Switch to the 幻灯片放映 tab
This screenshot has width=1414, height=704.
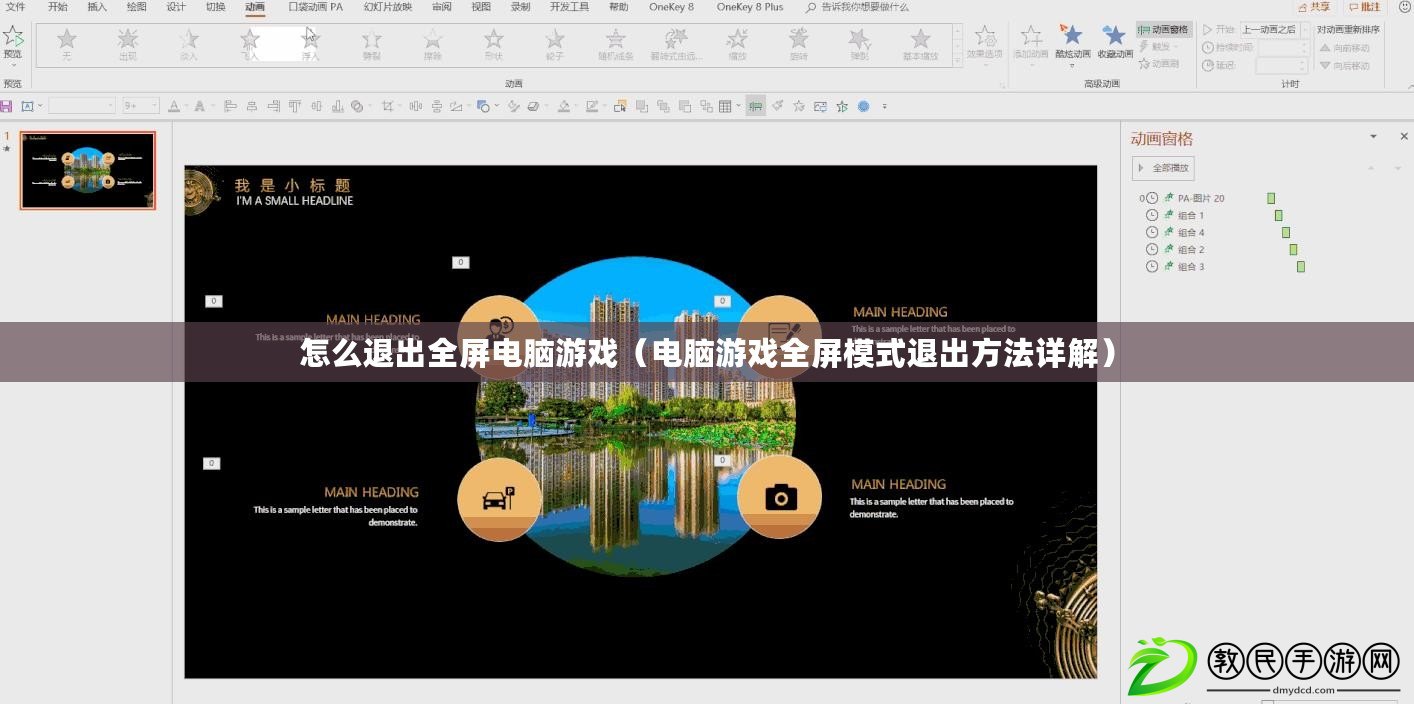[x=388, y=7]
